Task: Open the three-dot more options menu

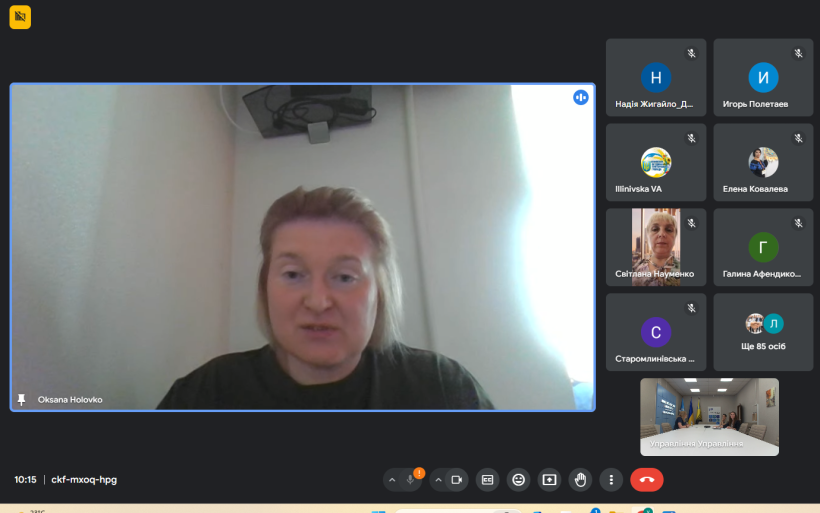Action: point(611,480)
